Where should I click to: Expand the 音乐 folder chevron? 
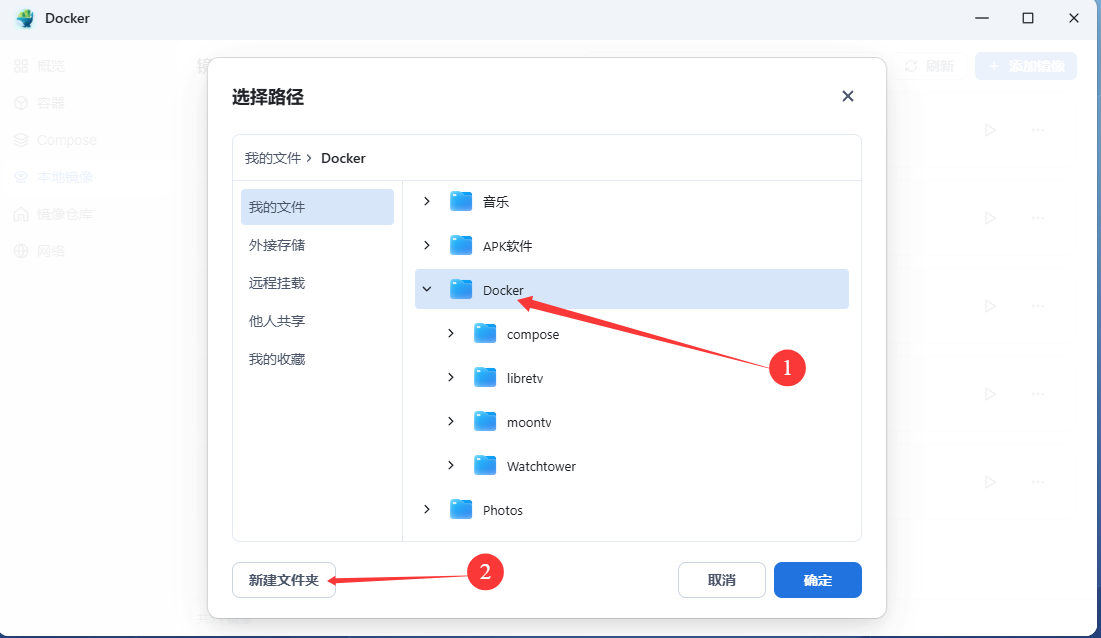(x=427, y=201)
